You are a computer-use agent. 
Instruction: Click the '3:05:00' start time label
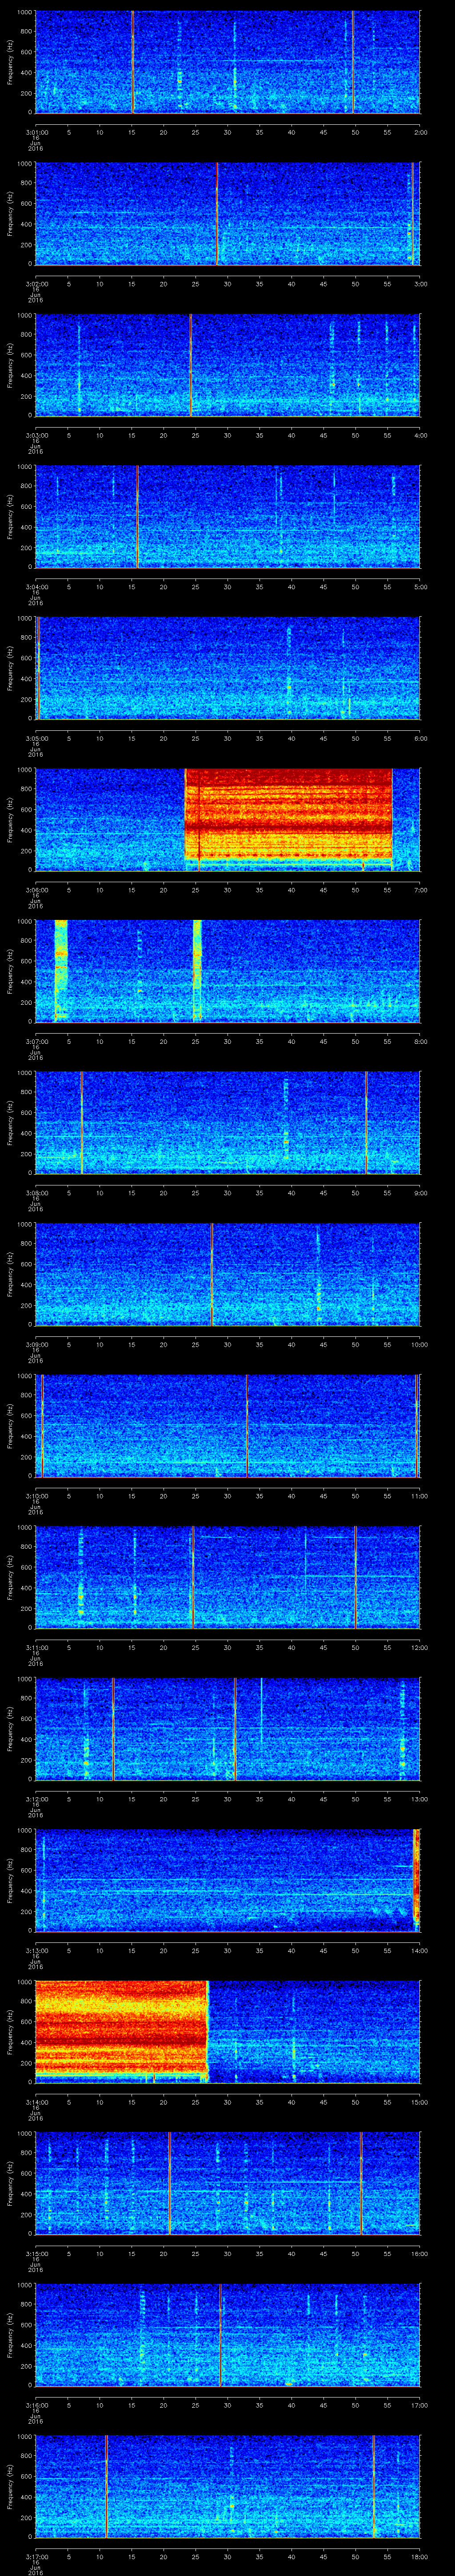click(37, 737)
